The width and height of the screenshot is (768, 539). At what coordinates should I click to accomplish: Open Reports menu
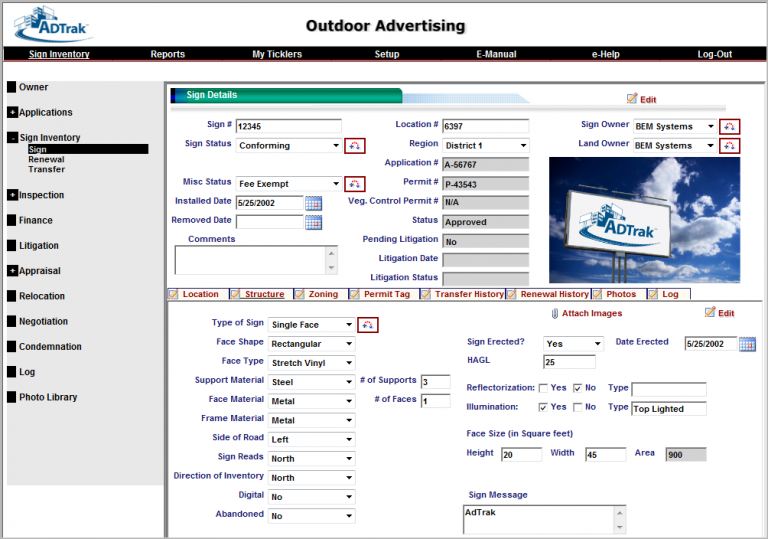(x=168, y=54)
